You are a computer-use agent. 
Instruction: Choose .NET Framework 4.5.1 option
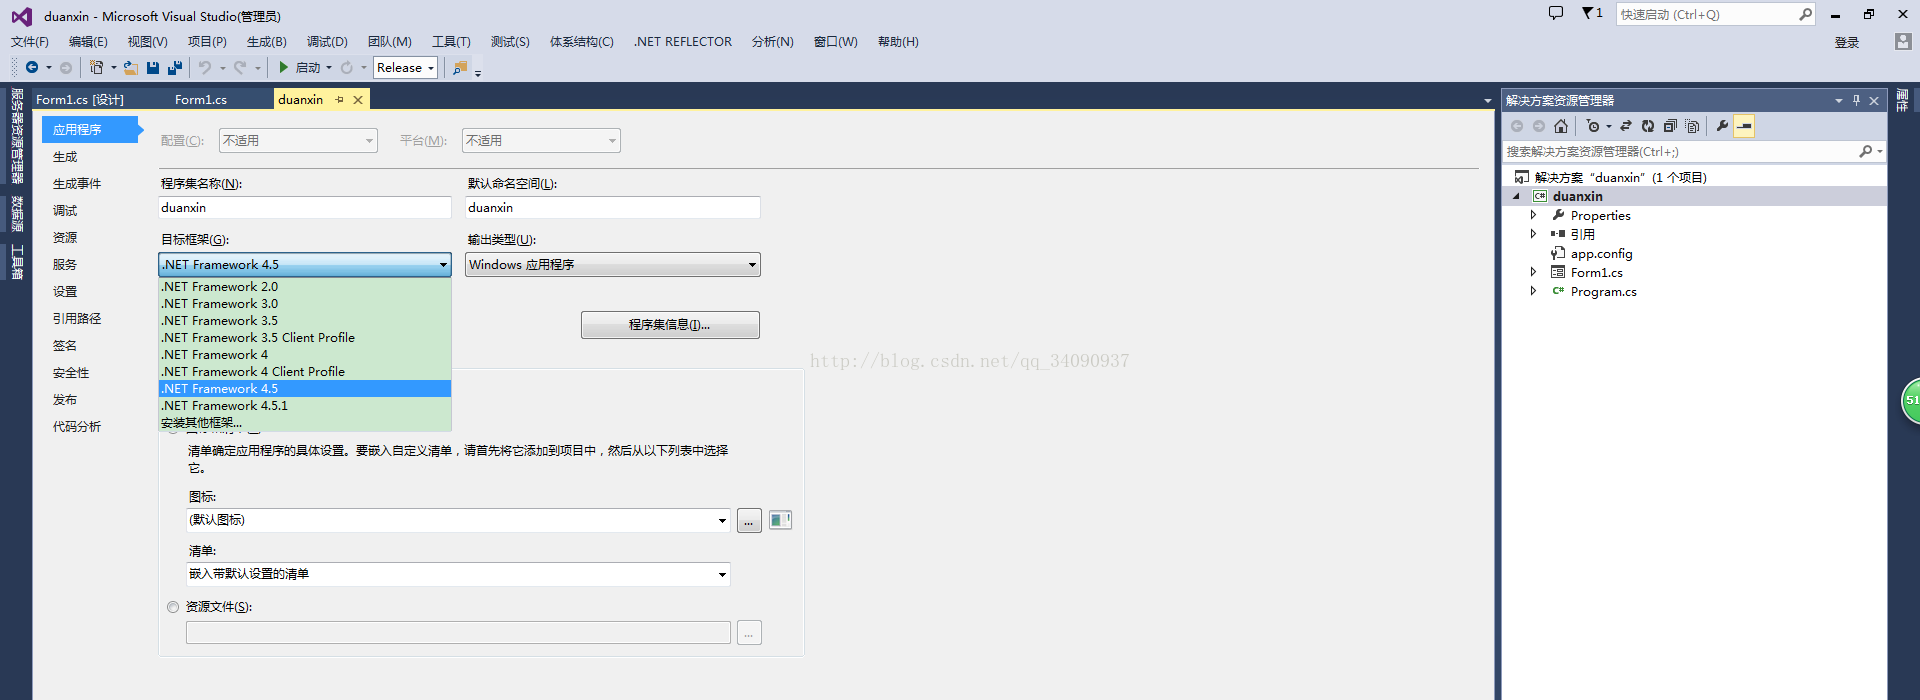click(x=305, y=406)
